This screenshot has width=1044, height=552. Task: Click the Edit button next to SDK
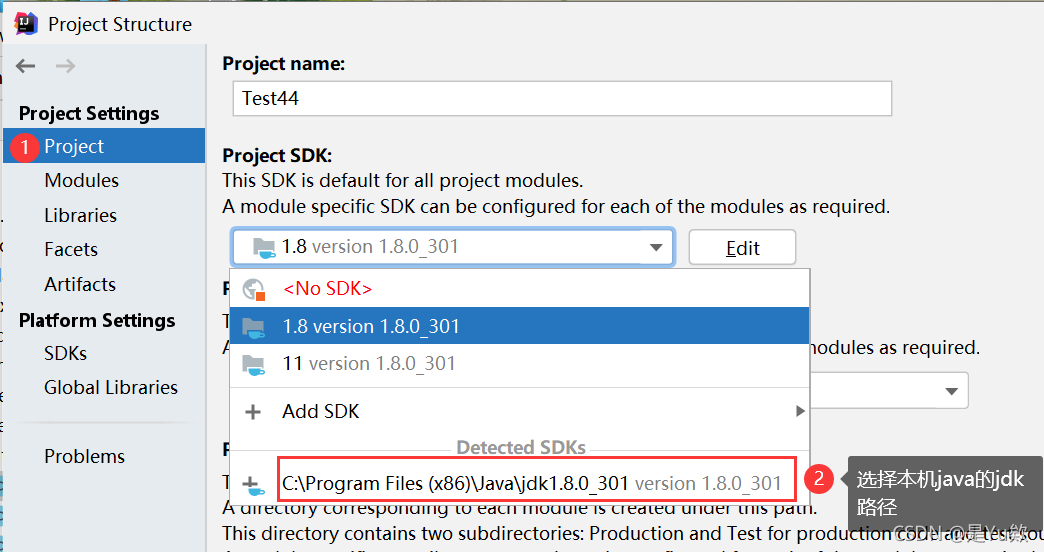click(x=742, y=248)
